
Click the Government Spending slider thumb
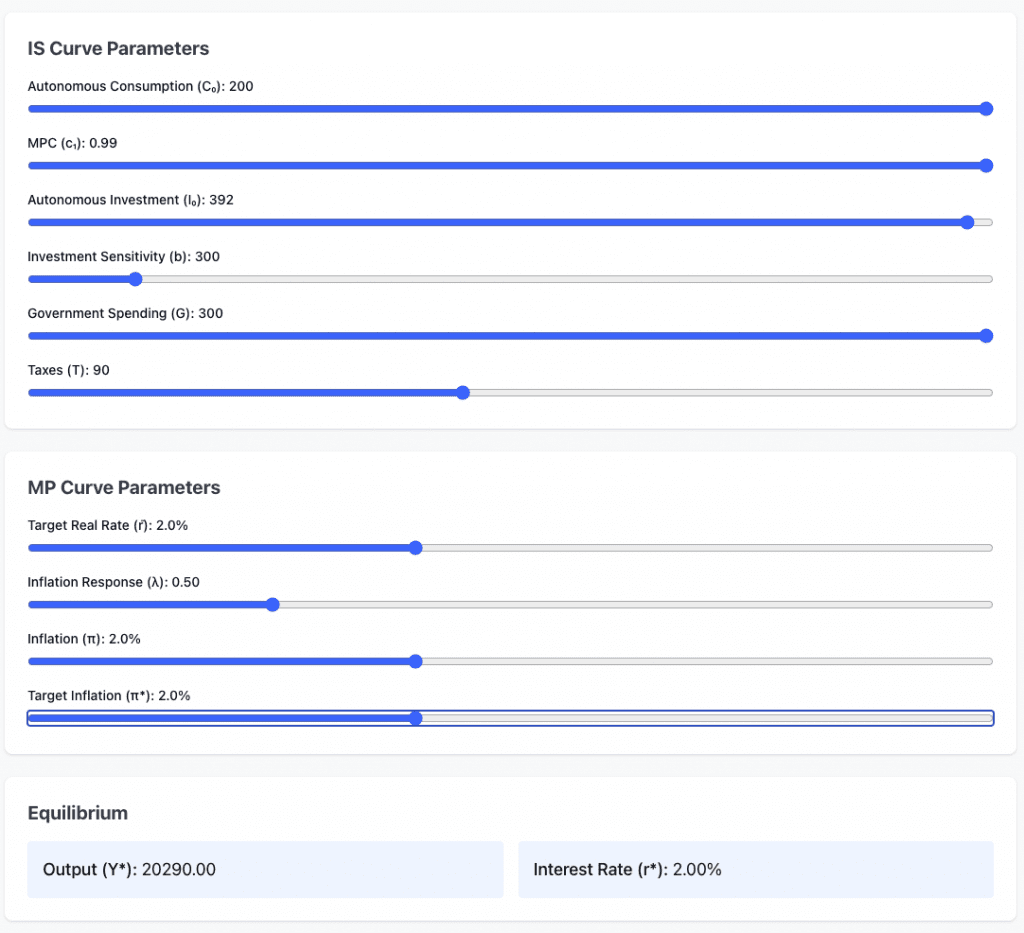point(985,336)
